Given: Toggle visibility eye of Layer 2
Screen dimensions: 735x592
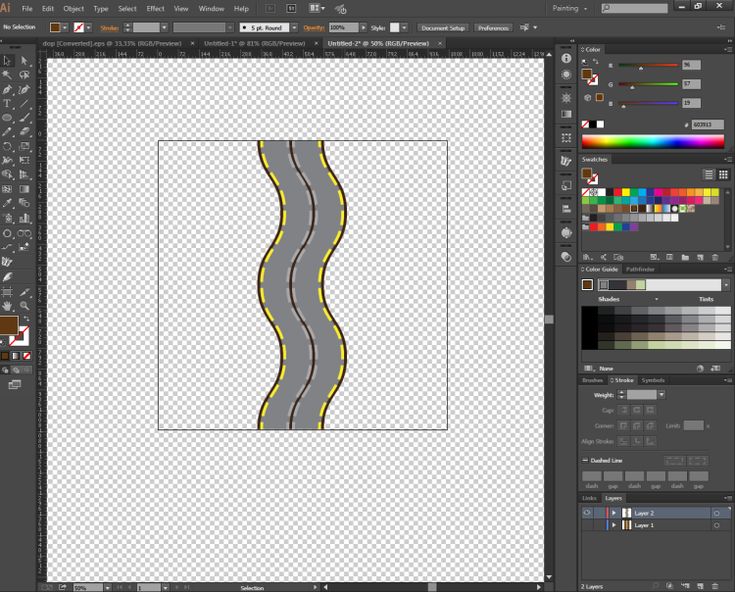Looking at the screenshot, I should [587, 513].
